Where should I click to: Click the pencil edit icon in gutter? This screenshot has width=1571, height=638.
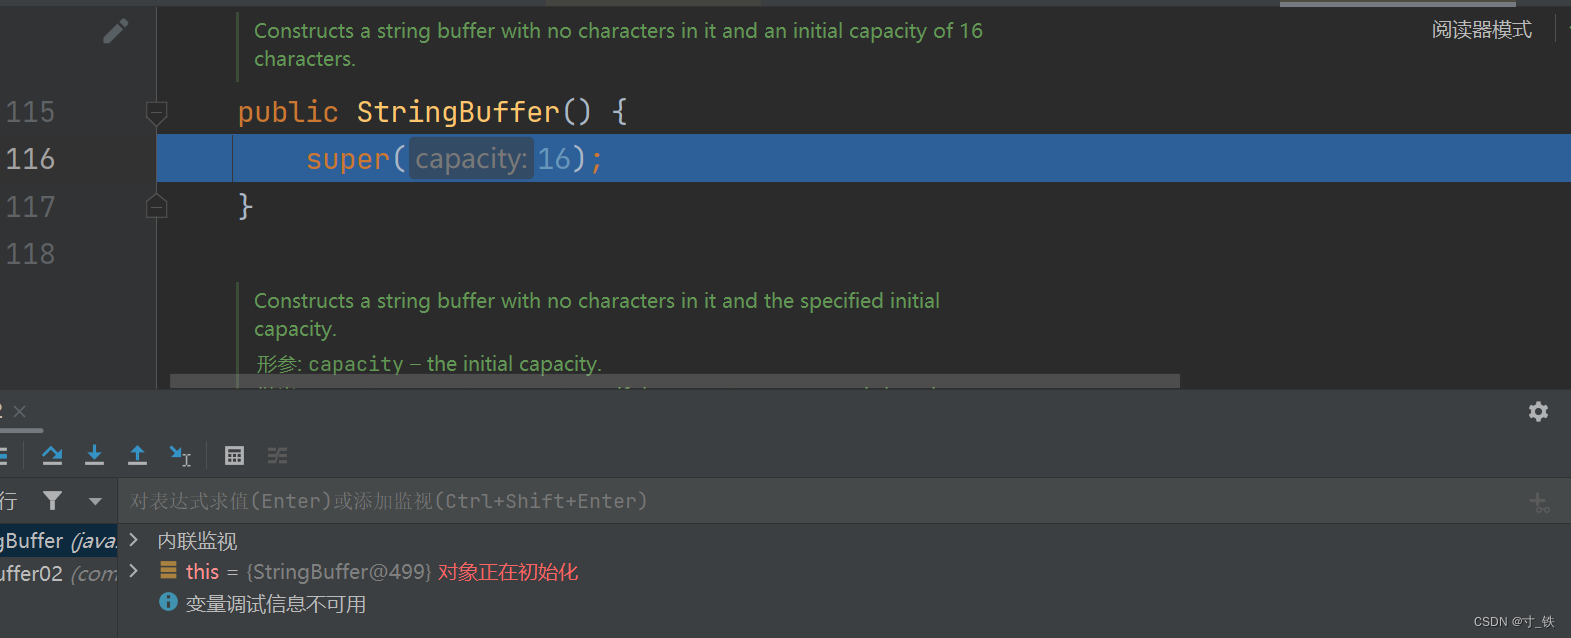coord(116,31)
